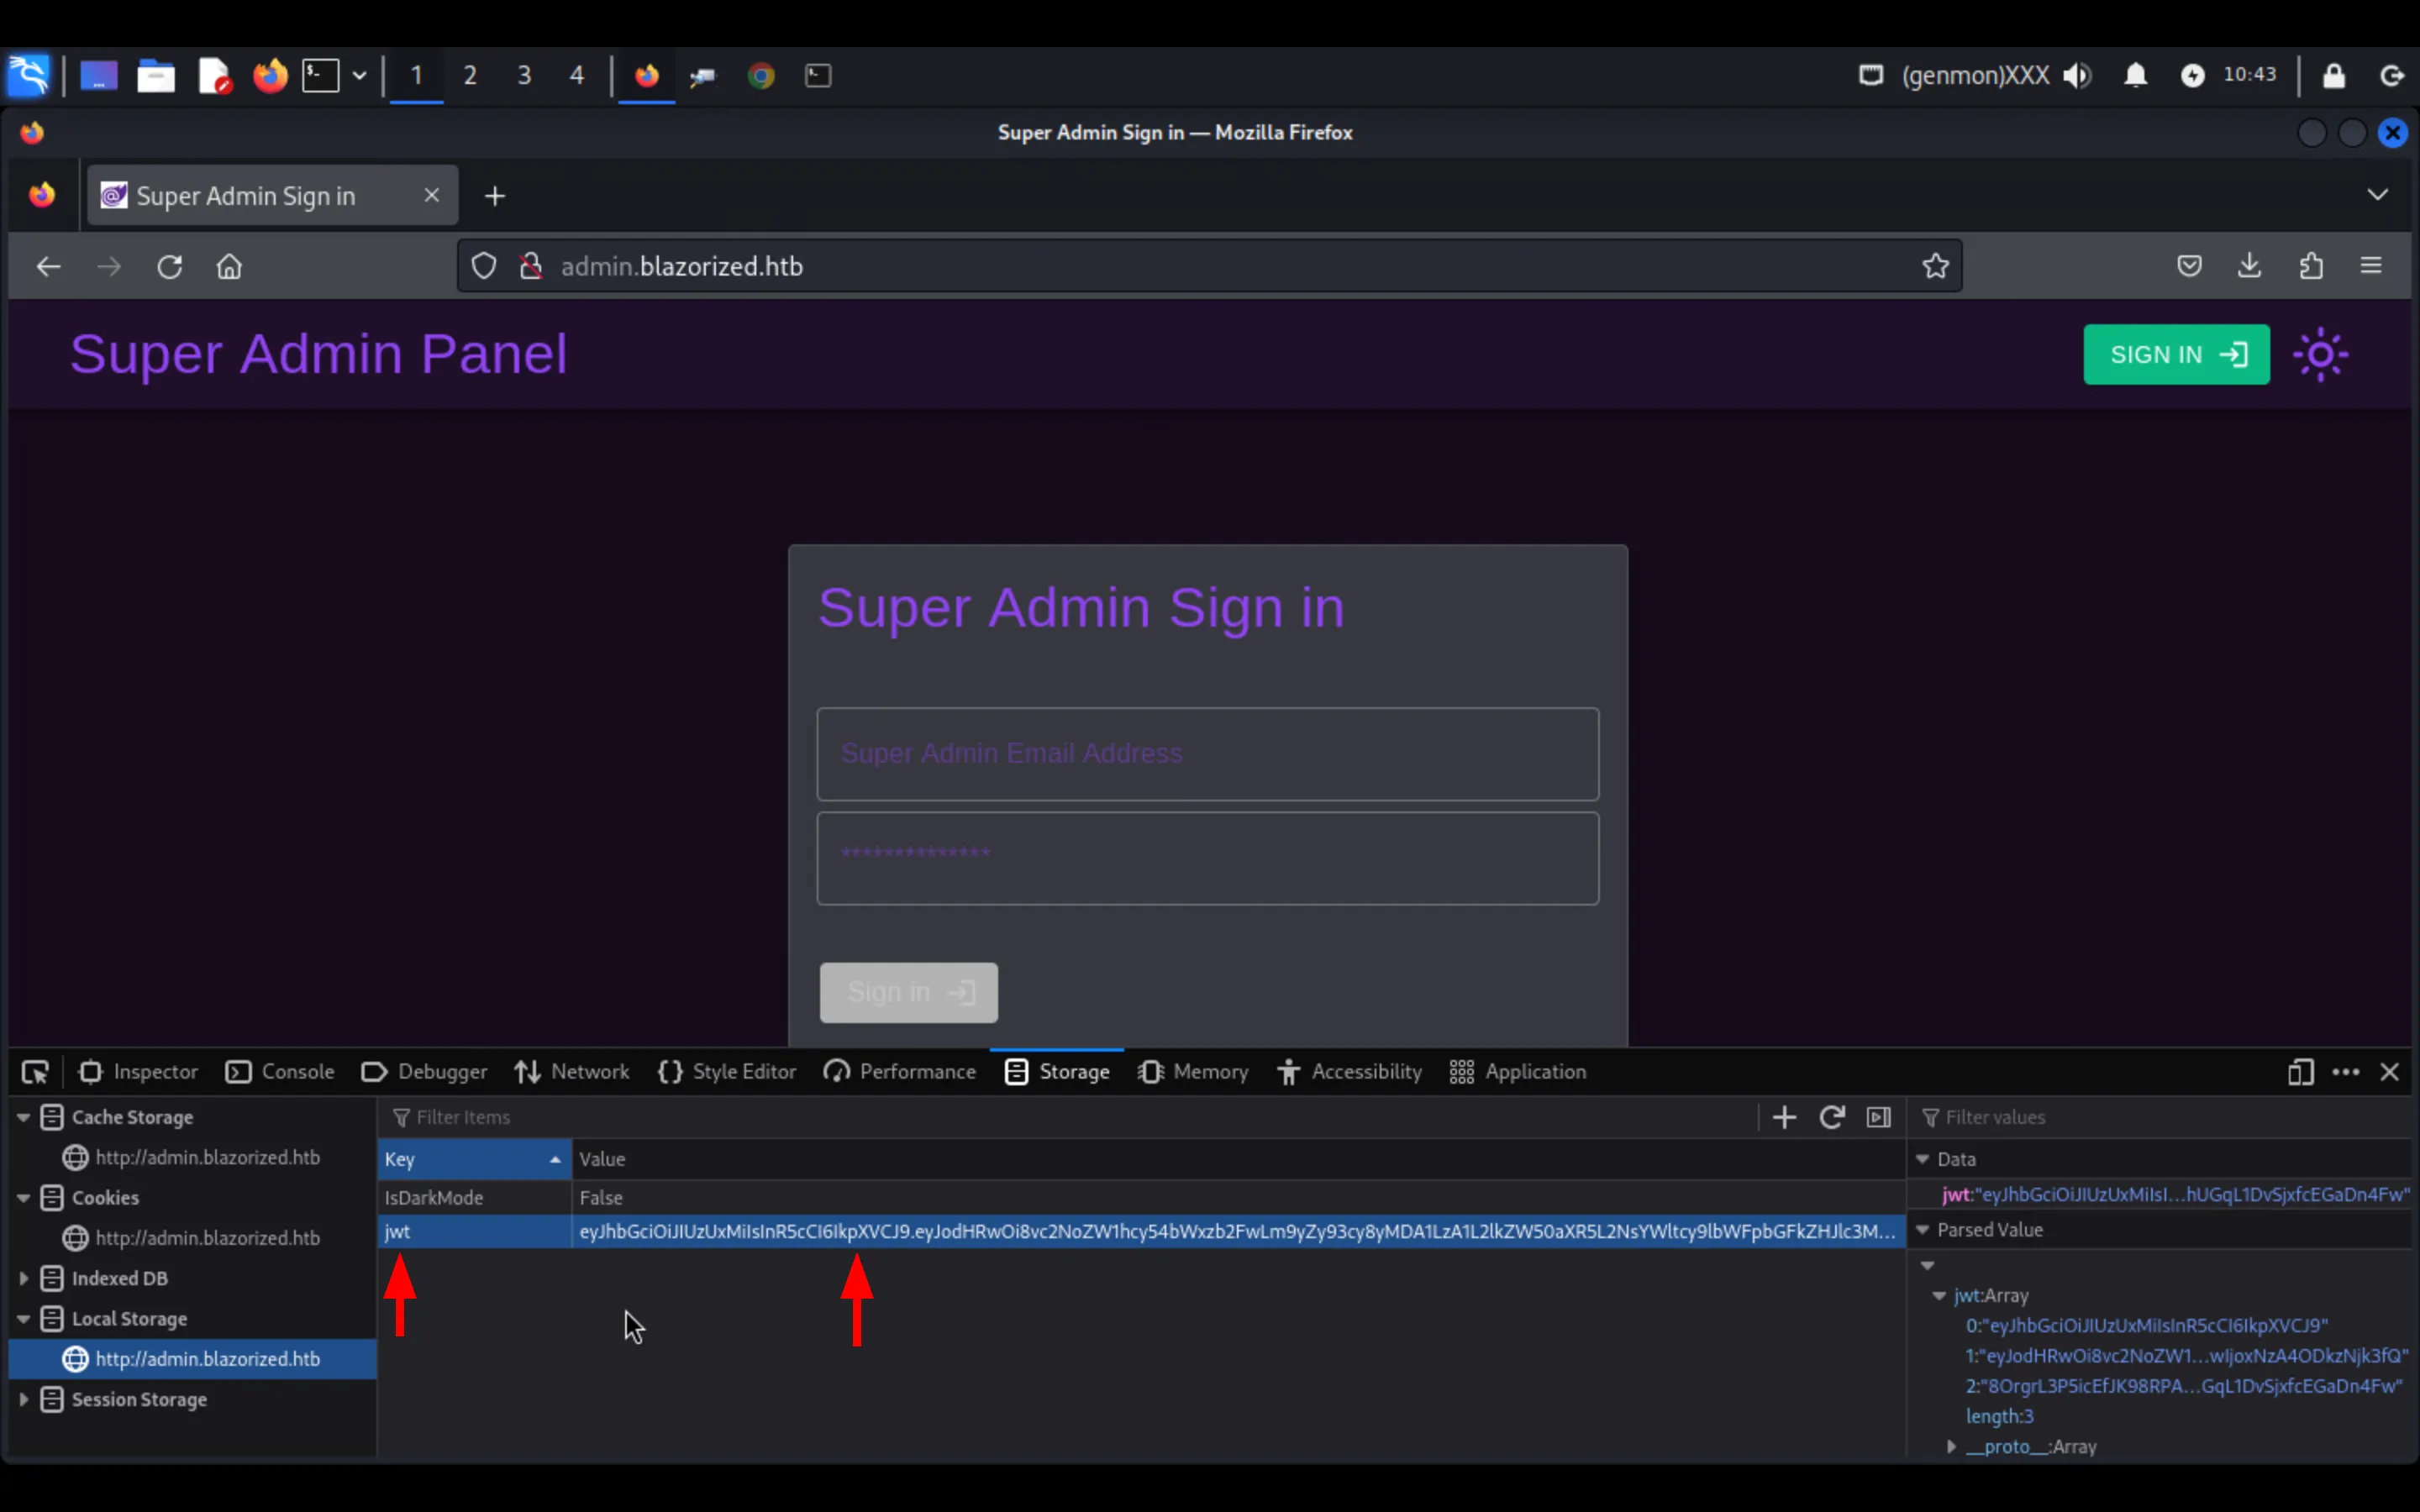This screenshot has width=2420, height=1512.
Task: Switch to the Inspector tab
Action: [x=138, y=1072]
